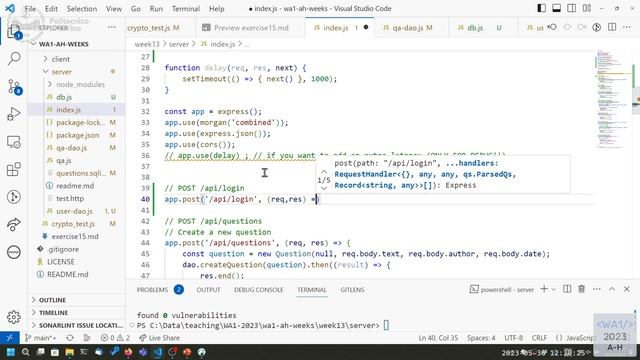640x360 pixels.
Task: Open package.json in explorer
Action: point(78,135)
